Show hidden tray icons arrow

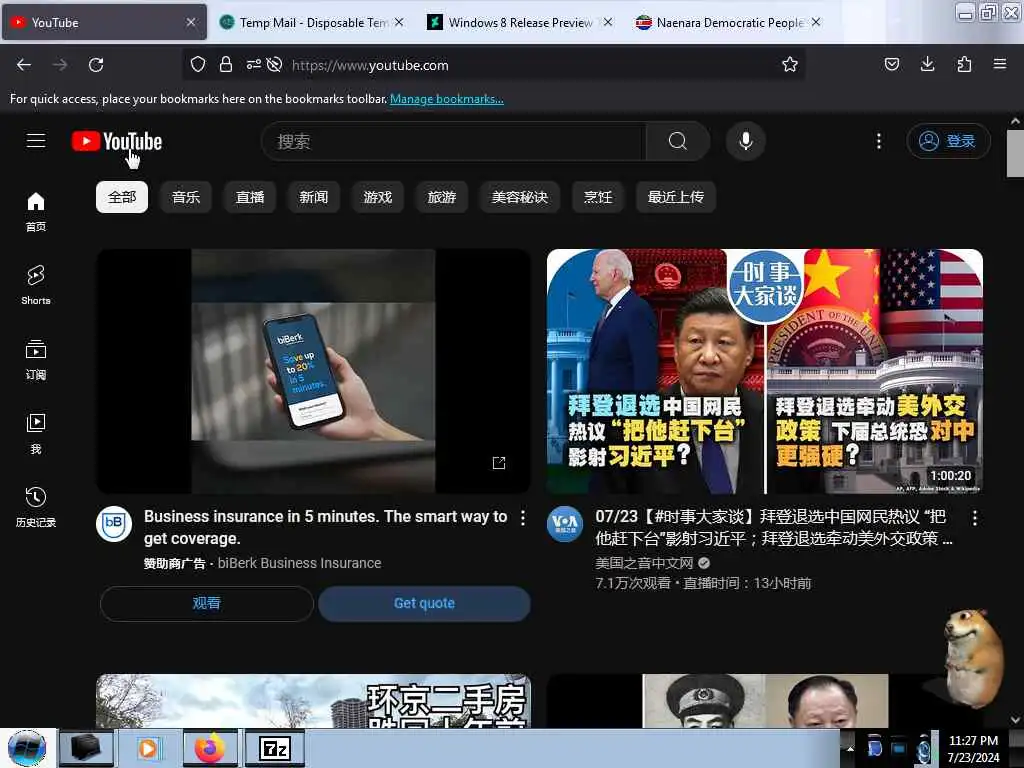(x=850, y=749)
